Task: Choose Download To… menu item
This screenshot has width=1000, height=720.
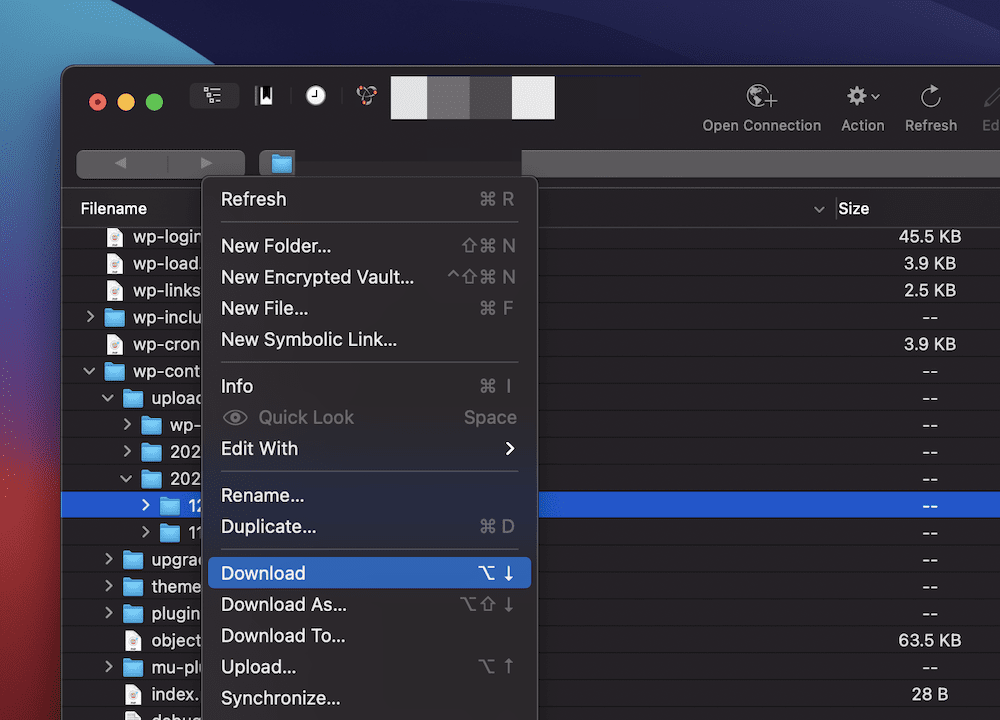Action: click(x=369, y=636)
